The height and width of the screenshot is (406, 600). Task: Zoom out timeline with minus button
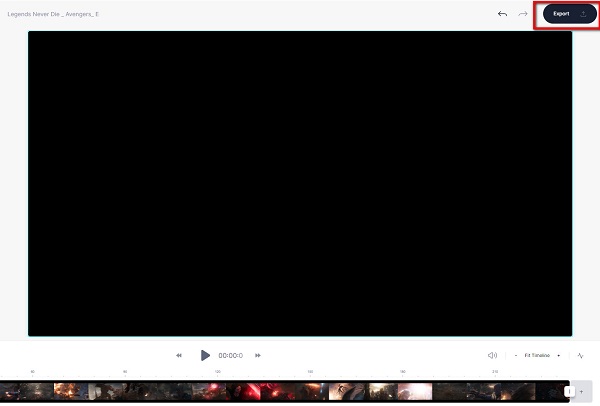point(516,355)
